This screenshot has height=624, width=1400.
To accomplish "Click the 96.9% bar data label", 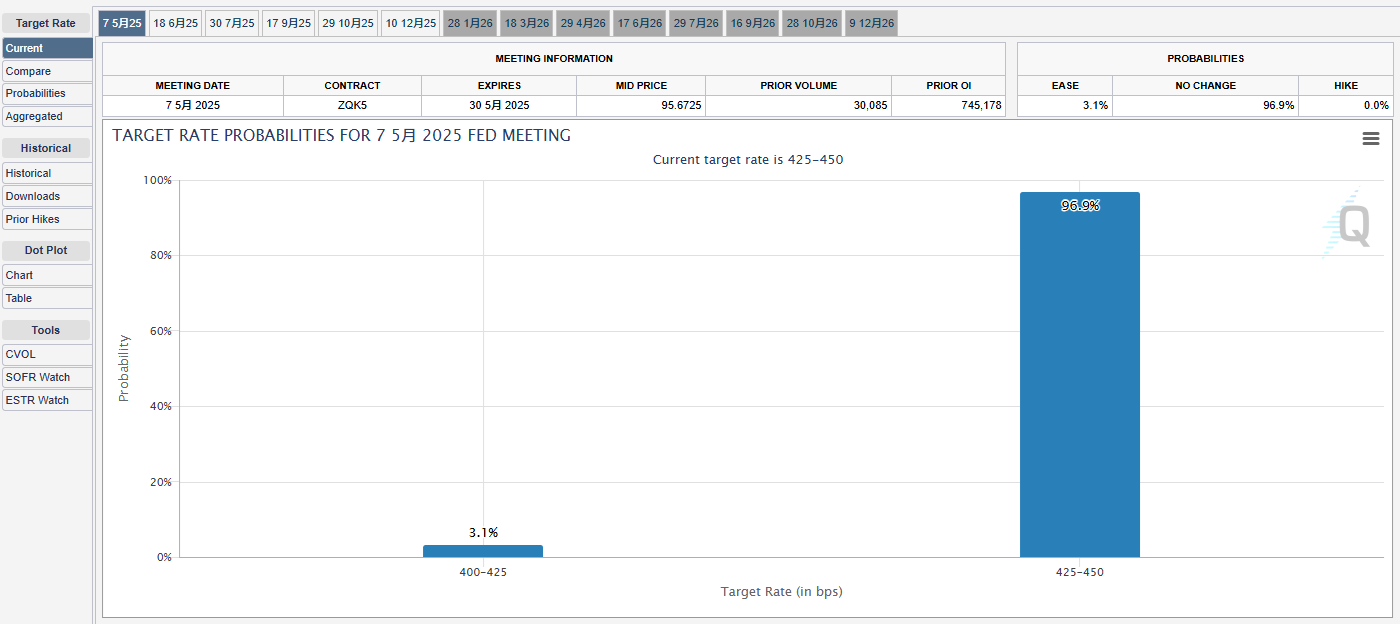I will [1080, 206].
